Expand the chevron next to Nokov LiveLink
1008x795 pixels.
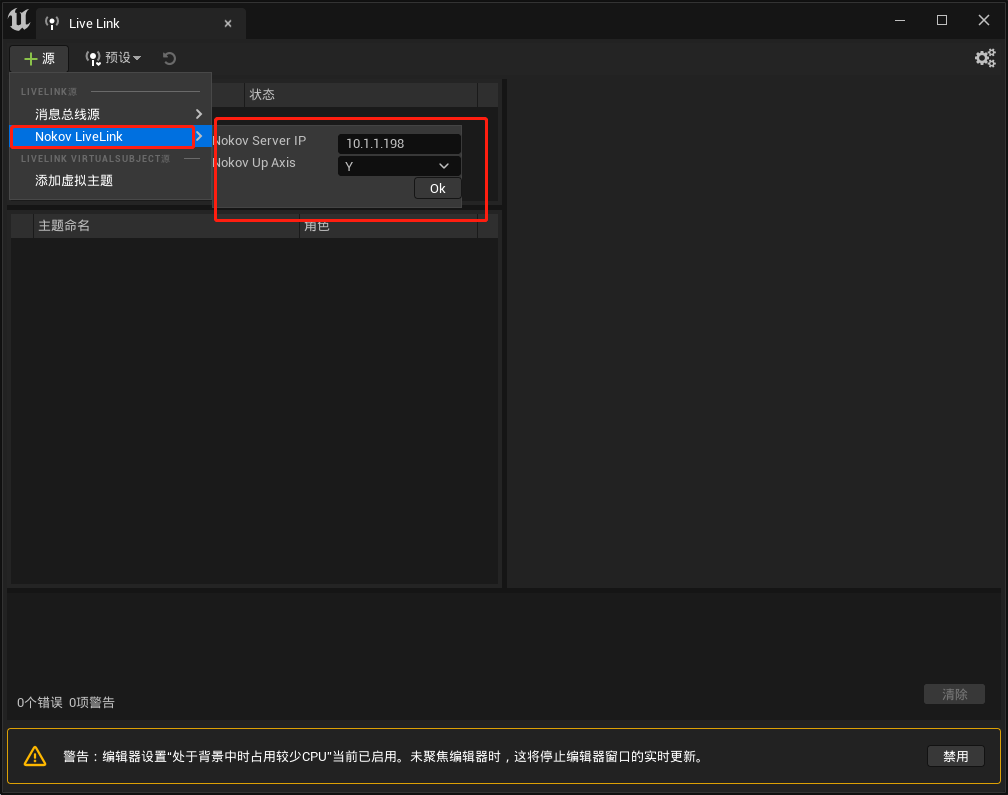[199, 136]
